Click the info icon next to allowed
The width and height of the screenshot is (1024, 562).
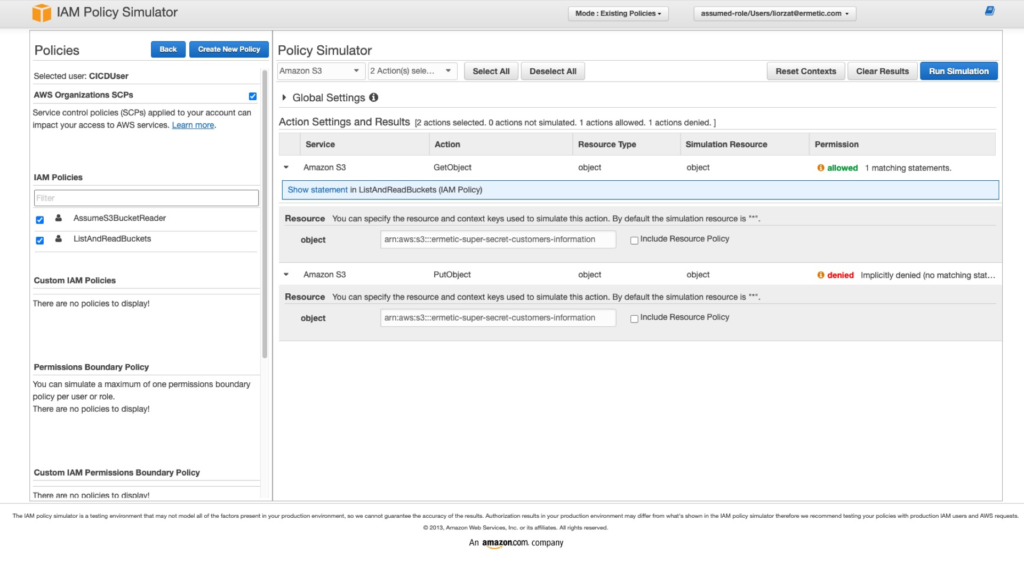pyautogui.click(x=820, y=168)
